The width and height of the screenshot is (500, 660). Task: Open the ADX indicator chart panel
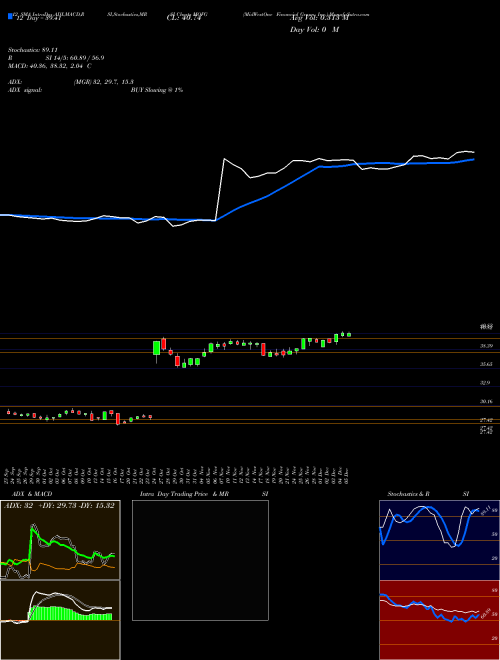click(x=60, y=540)
